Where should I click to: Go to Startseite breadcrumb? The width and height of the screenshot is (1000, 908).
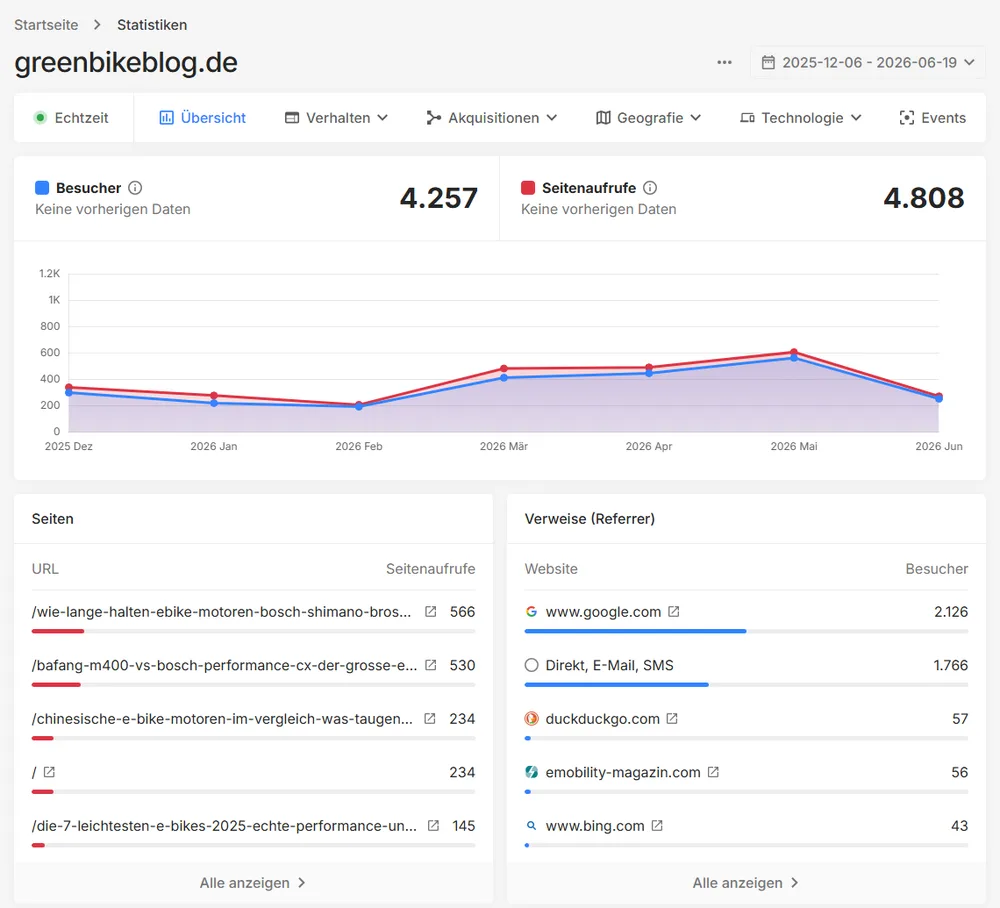tap(46, 25)
